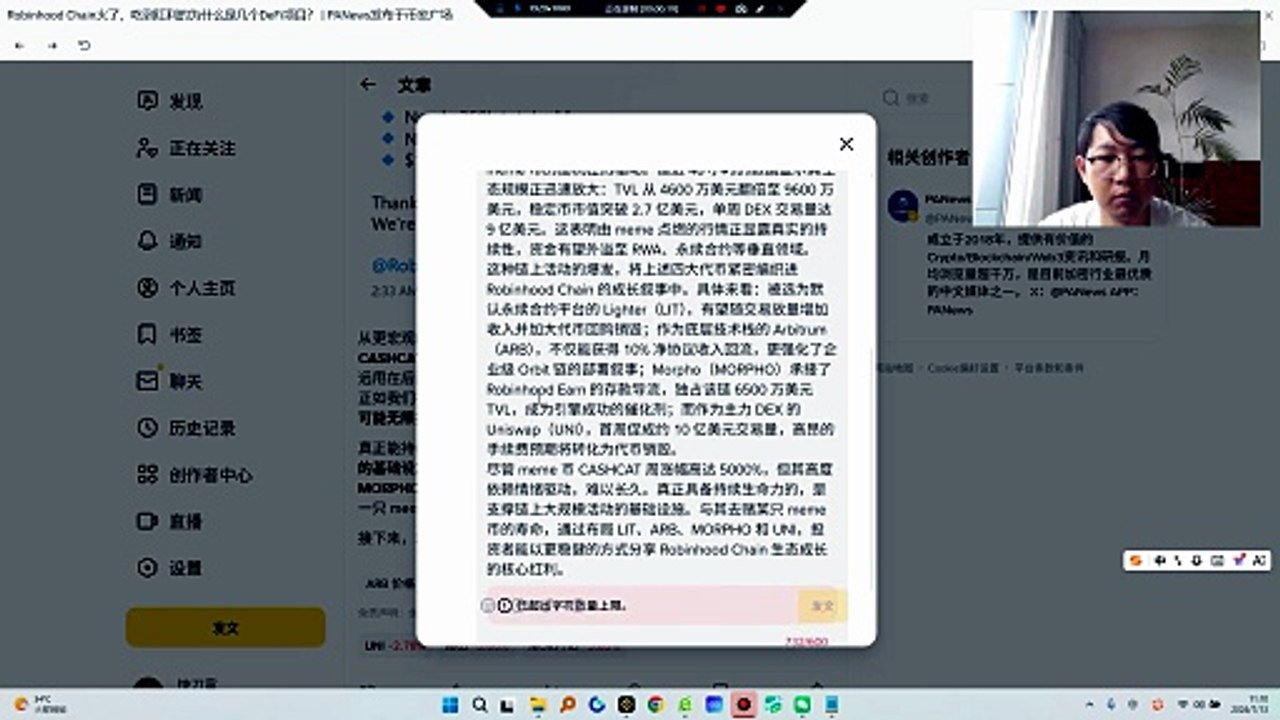
Task: Close the text modal dialog
Action: pos(846,144)
